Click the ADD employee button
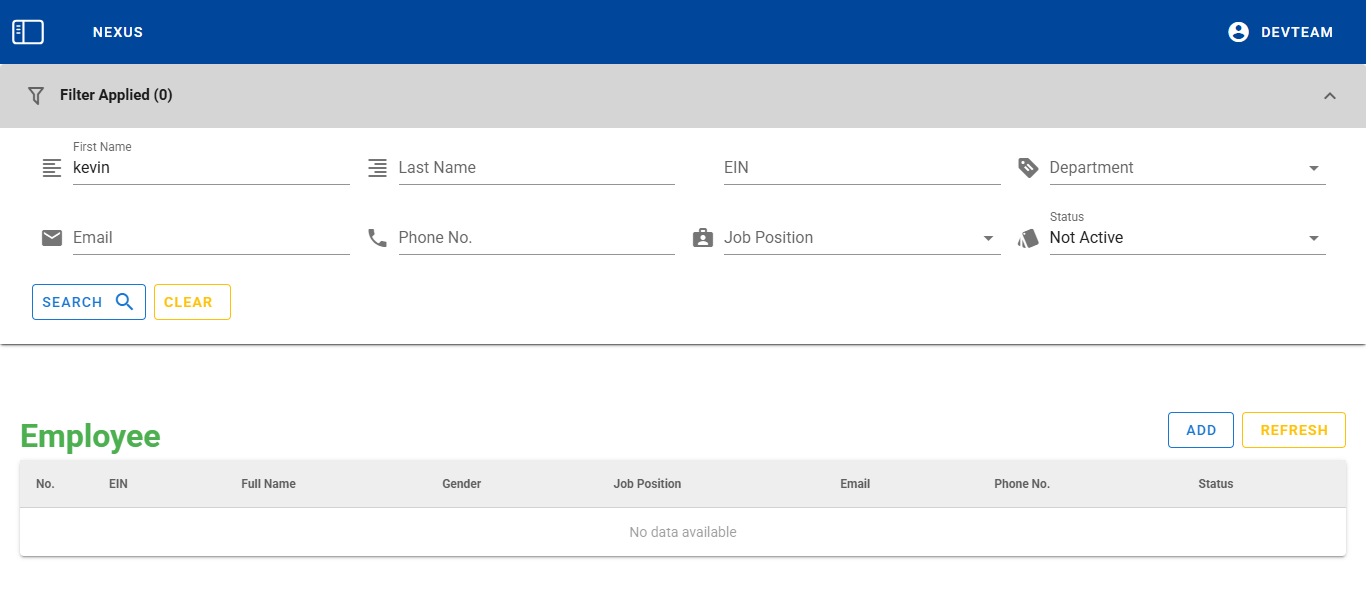The height and width of the screenshot is (599, 1366). coord(1201,430)
